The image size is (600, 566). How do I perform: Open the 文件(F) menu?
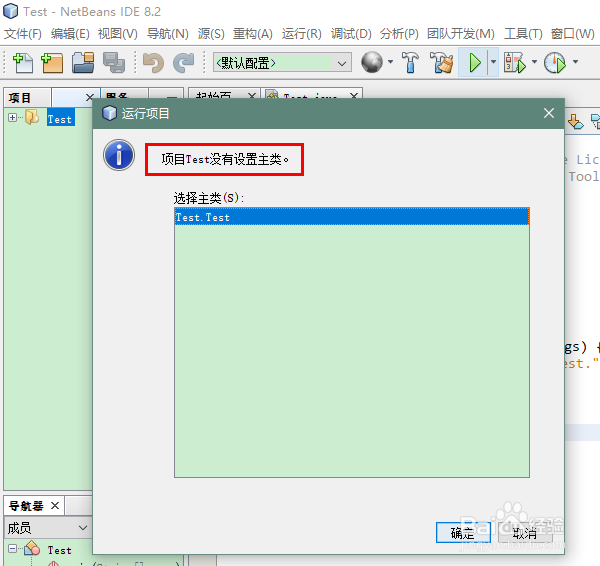coord(23,34)
